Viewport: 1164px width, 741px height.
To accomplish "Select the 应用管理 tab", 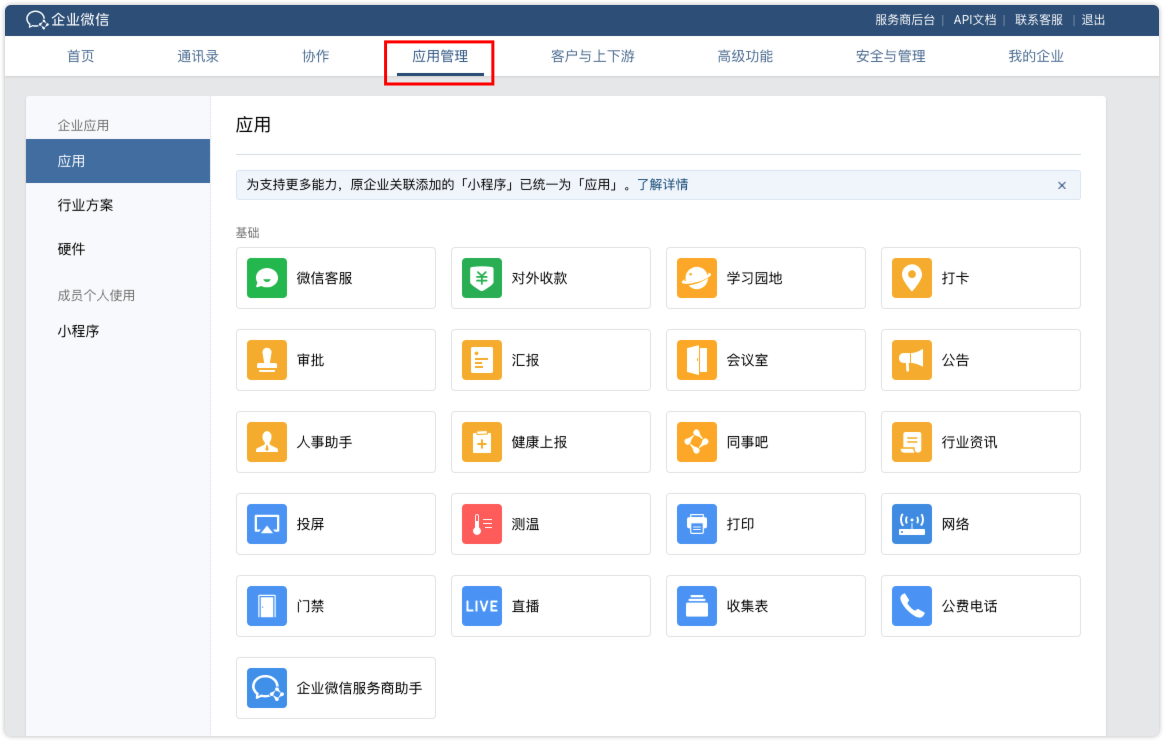I will tap(440, 56).
